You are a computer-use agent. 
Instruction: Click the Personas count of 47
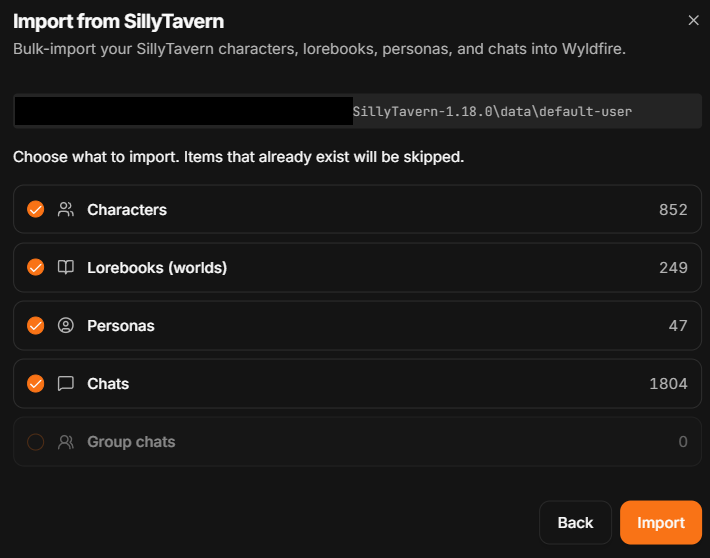[x=678, y=326]
